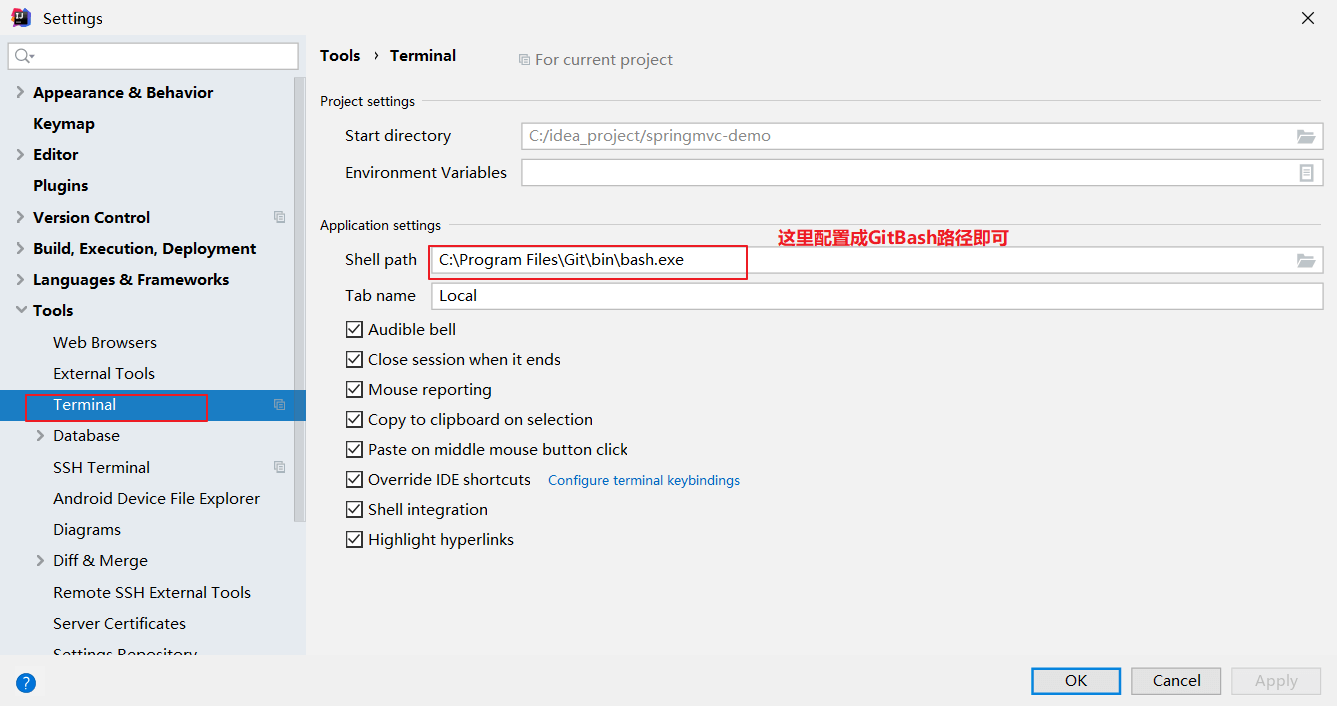
Task: Click Configure terminal keybindings link
Action: 644,480
